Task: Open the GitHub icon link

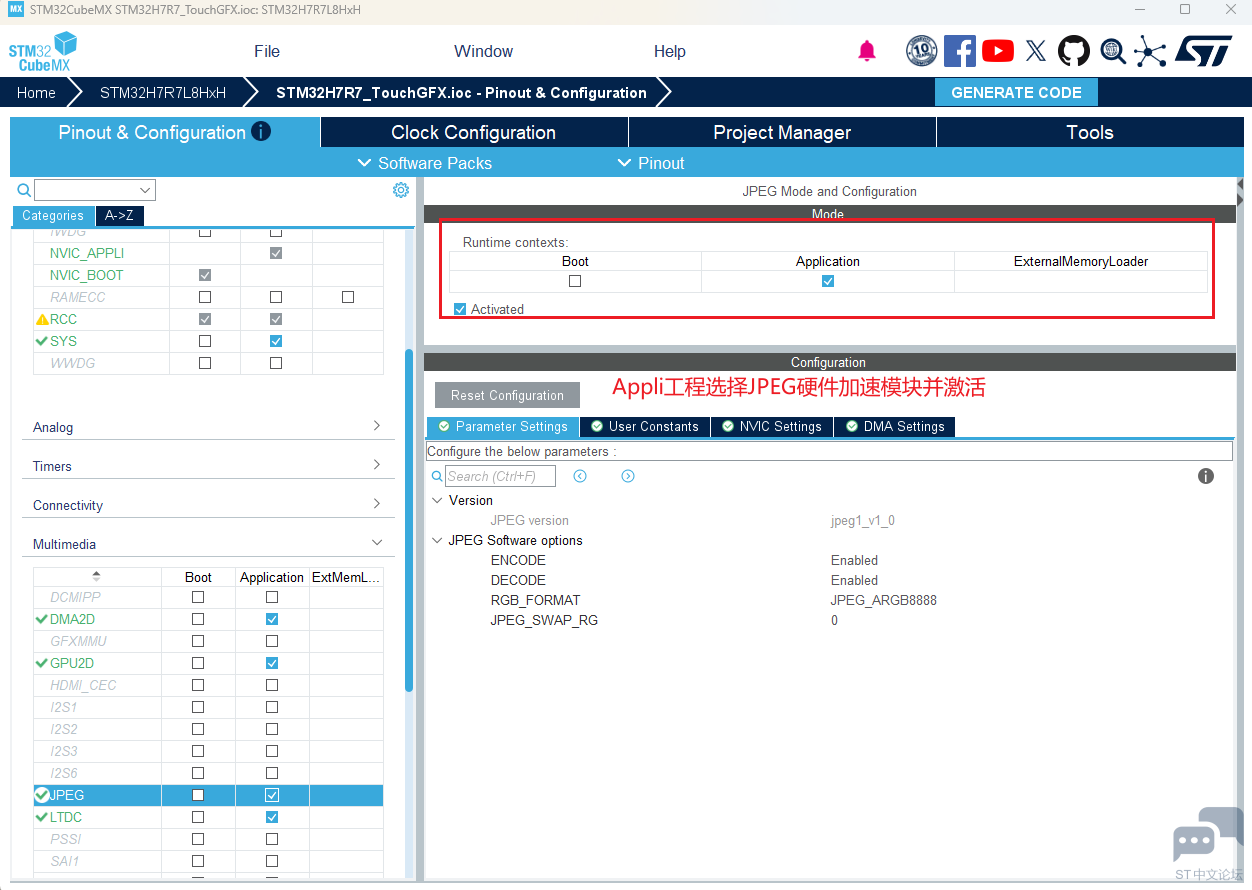Action: click(x=1074, y=51)
